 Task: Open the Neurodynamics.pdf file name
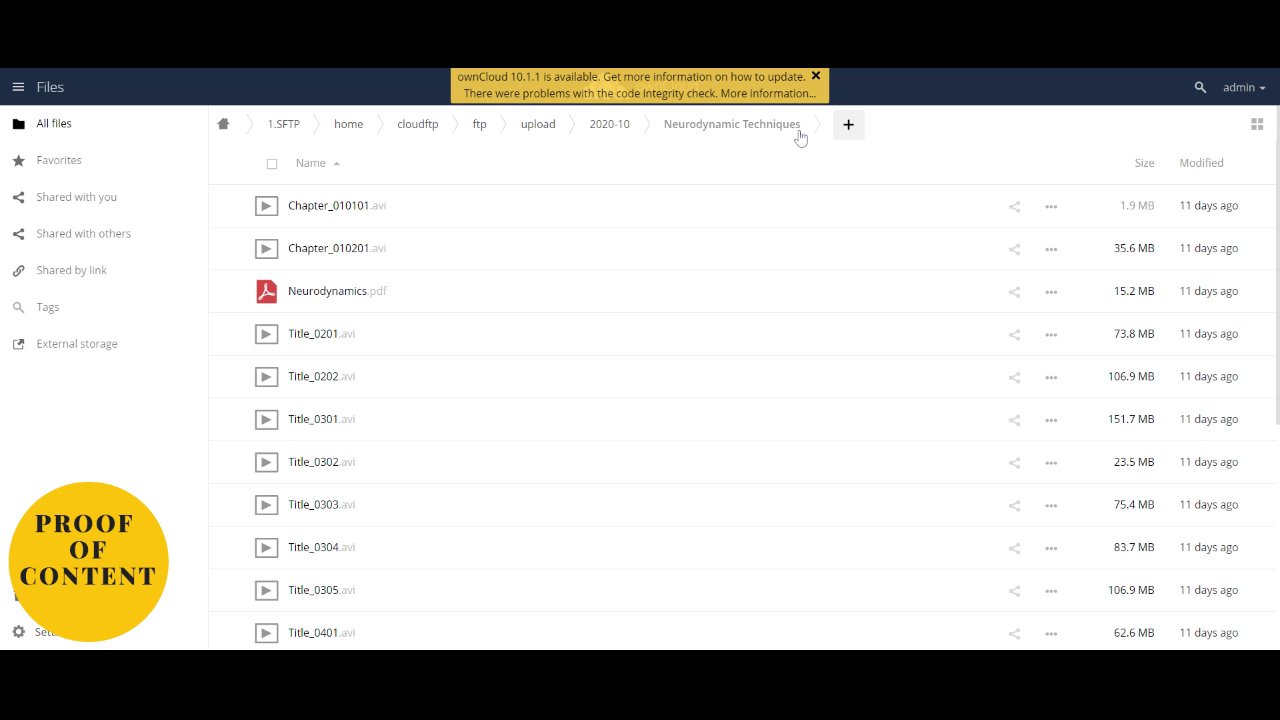(x=337, y=291)
